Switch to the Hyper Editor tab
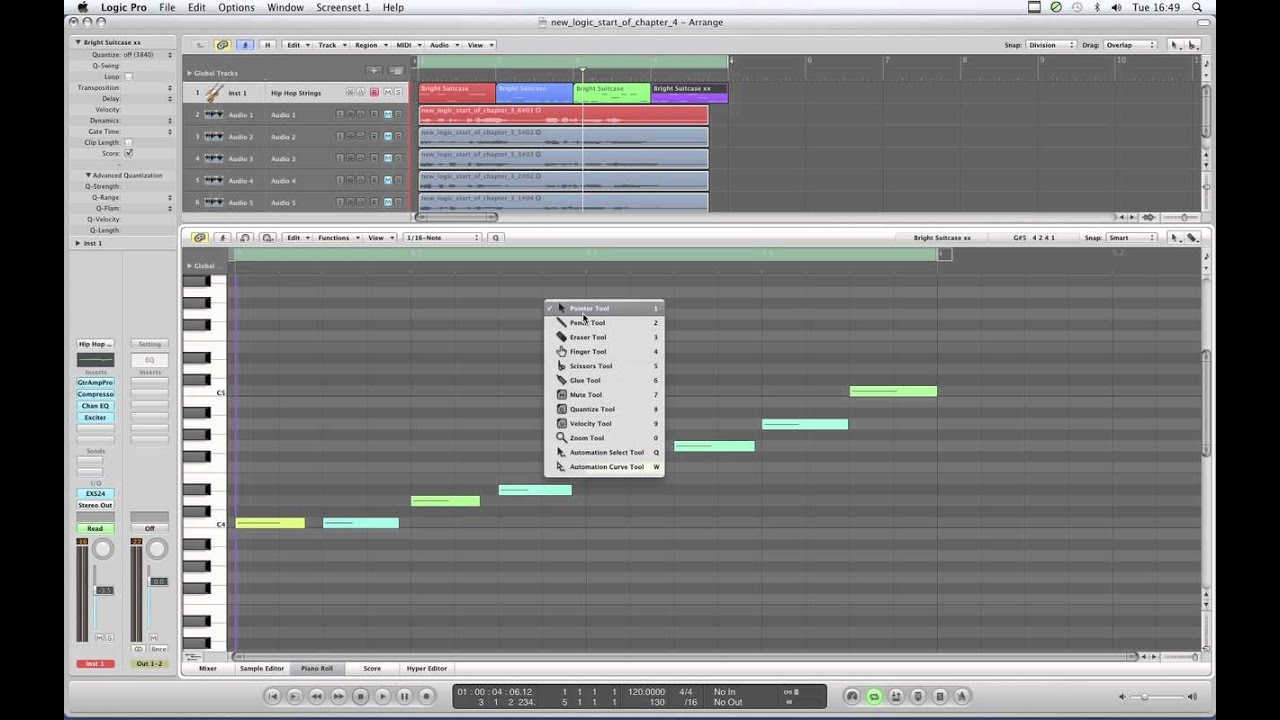The image size is (1280, 720). [427, 668]
